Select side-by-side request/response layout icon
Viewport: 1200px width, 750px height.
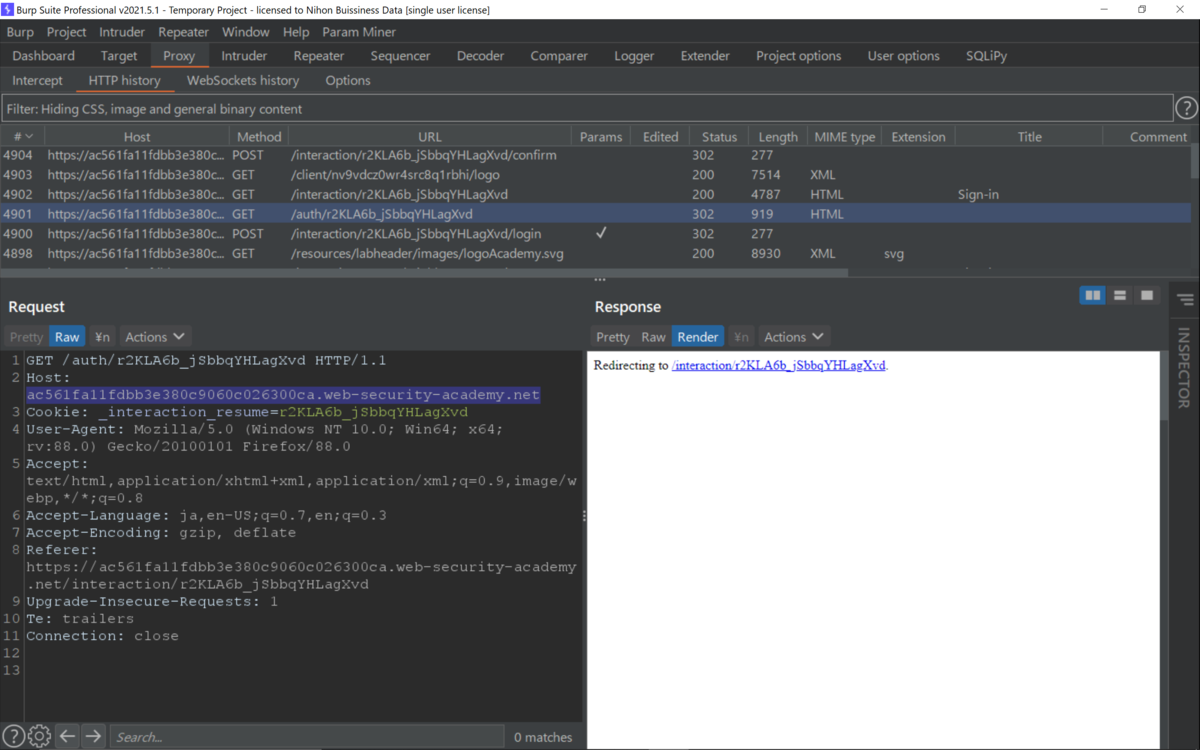1093,295
